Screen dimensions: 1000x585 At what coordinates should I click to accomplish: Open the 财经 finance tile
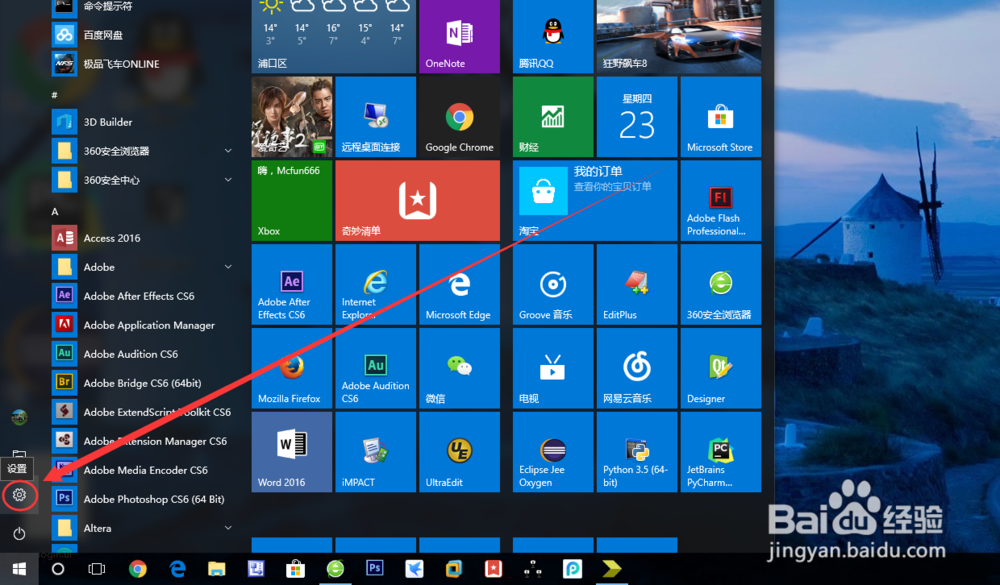(553, 117)
